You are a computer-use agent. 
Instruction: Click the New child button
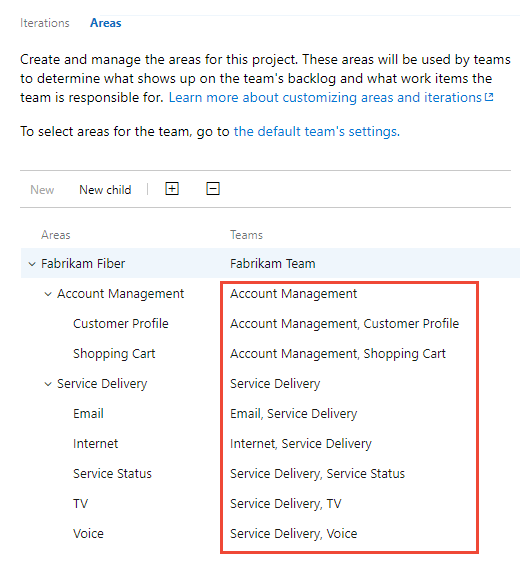[105, 190]
